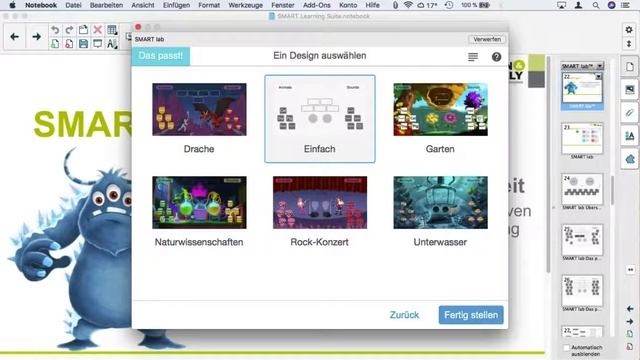Open the Add-Ons menu

[317, 5]
